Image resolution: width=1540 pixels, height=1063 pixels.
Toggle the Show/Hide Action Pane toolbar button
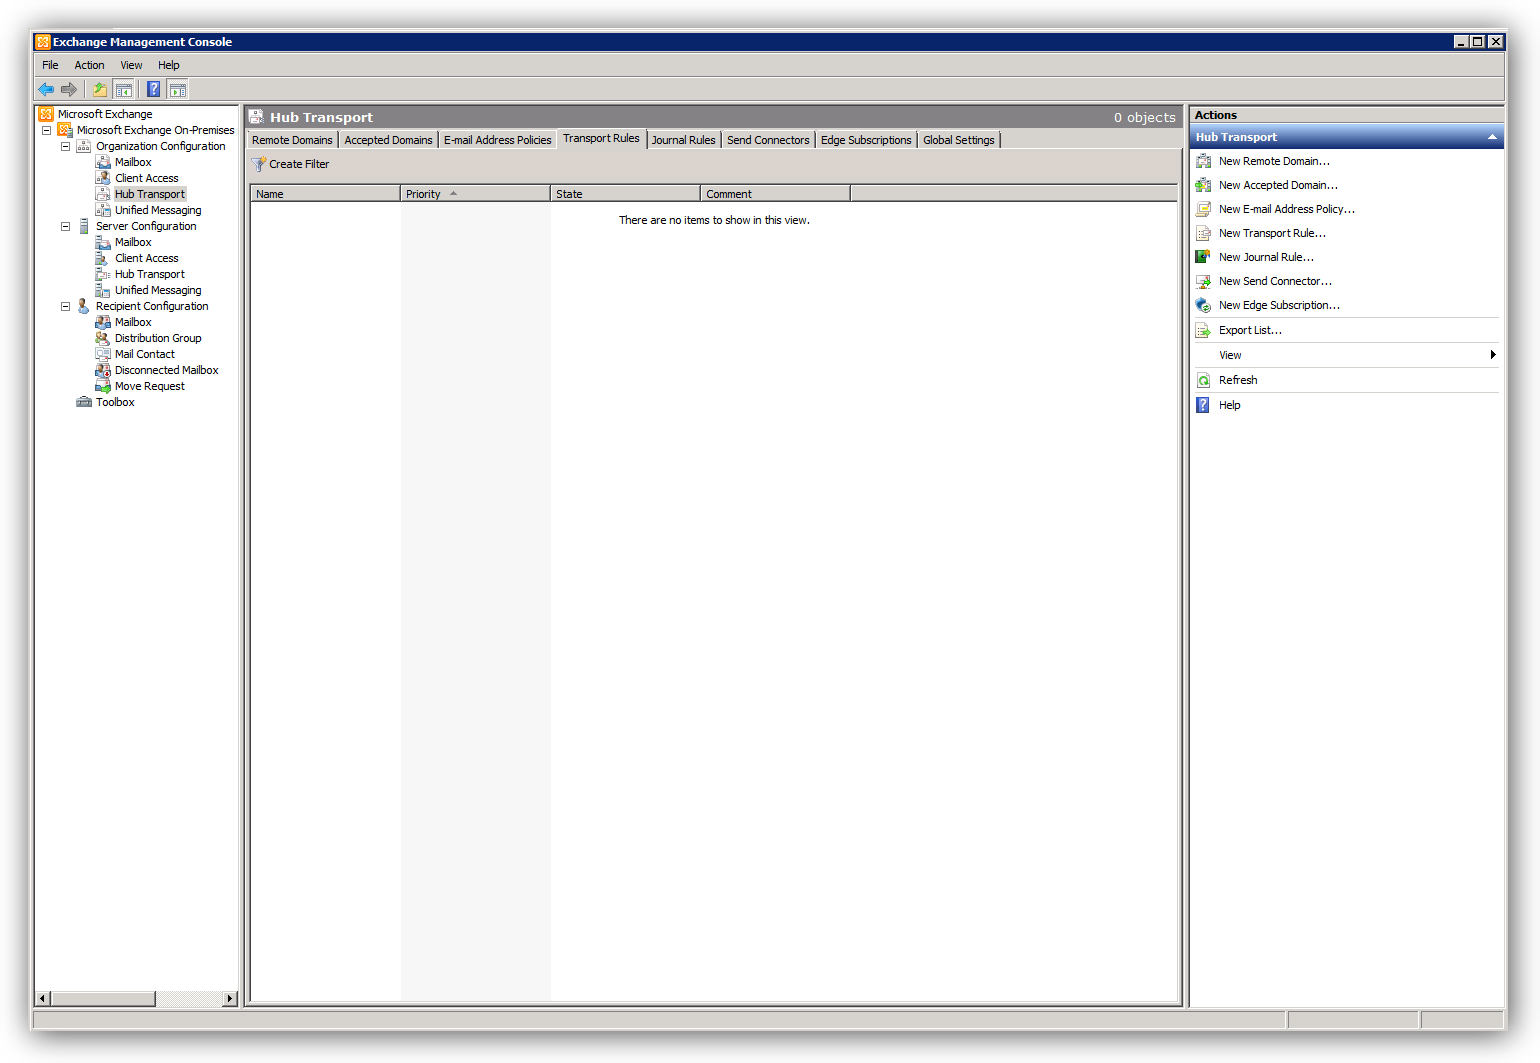point(178,89)
